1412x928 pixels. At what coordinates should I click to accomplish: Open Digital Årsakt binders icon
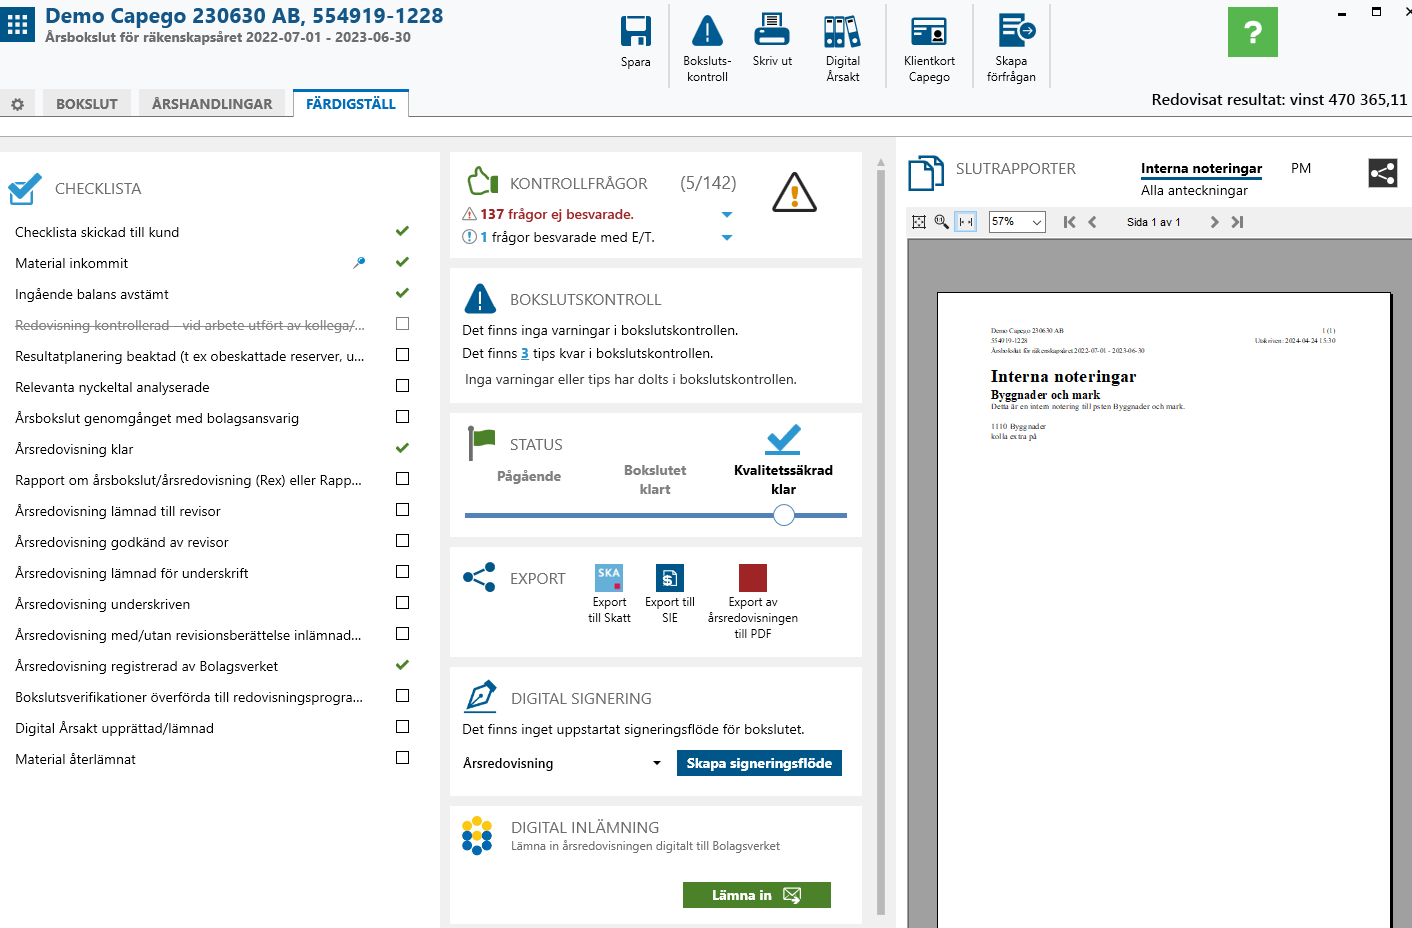842,31
